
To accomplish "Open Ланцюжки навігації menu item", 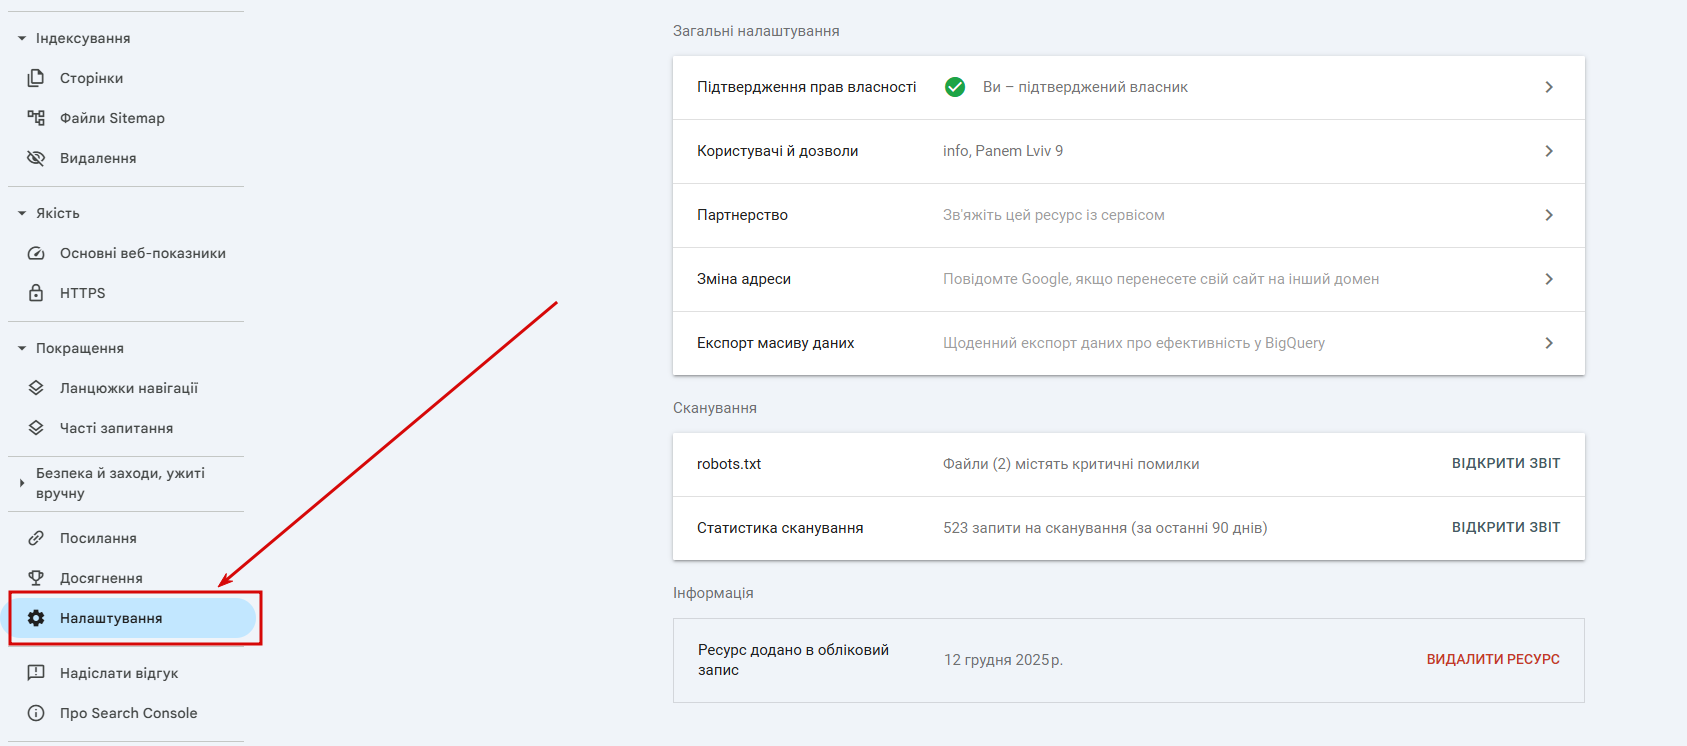I will pyautogui.click(x=128, y=388).
